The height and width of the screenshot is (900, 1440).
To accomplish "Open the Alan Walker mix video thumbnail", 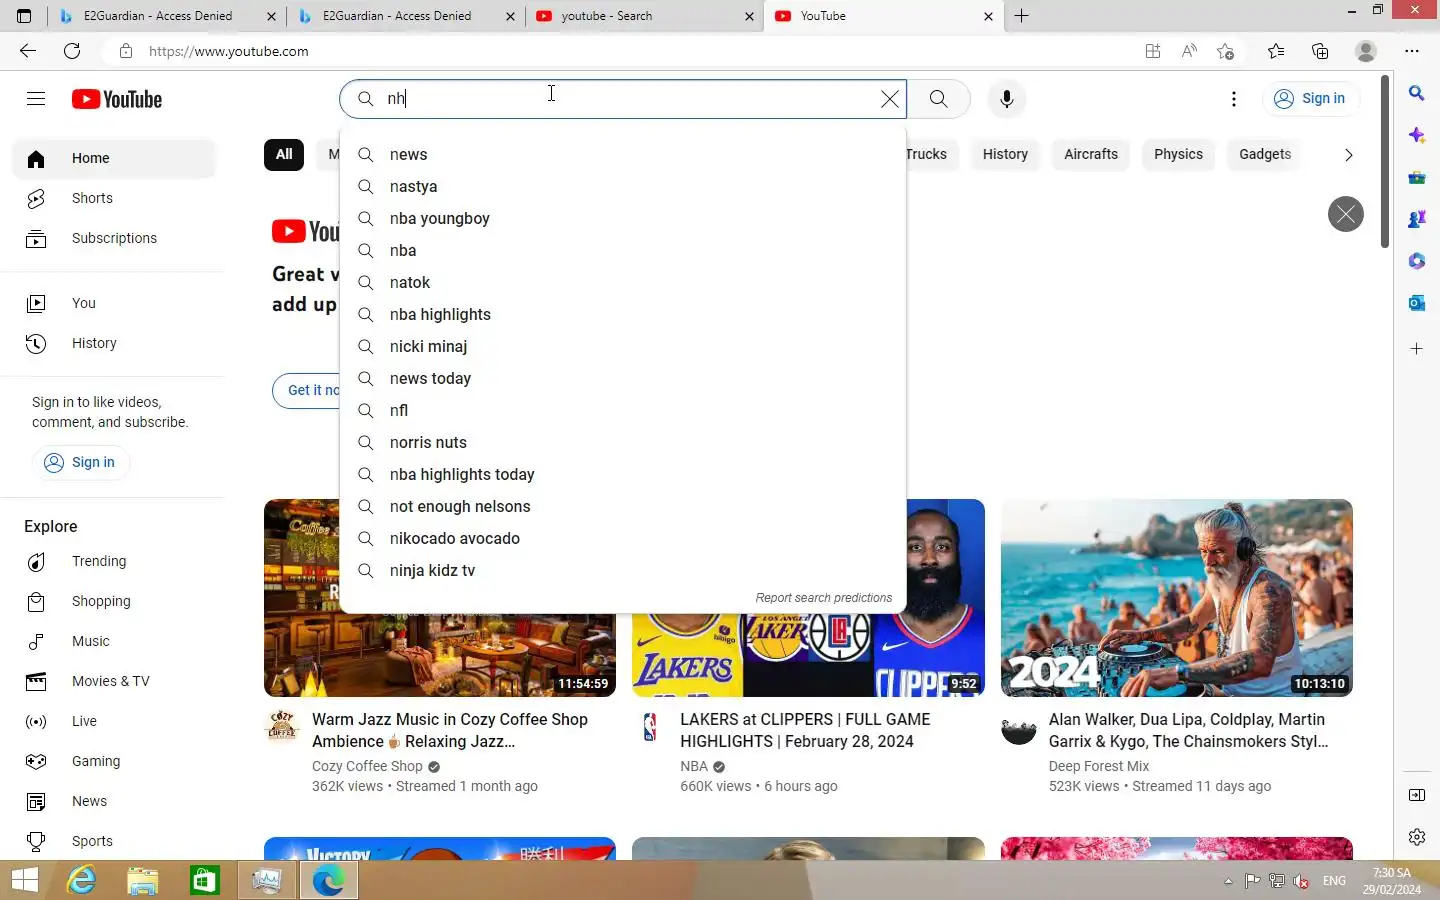I will point(1177,598).
